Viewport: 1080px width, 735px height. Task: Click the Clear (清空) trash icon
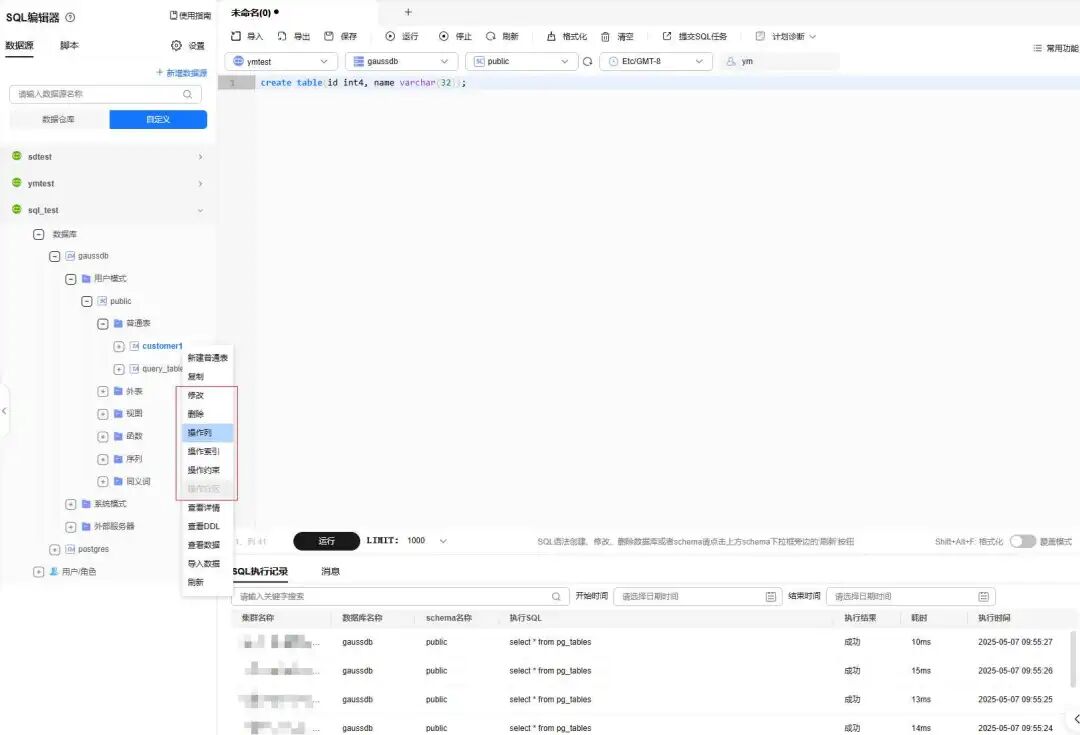(605, 37)
